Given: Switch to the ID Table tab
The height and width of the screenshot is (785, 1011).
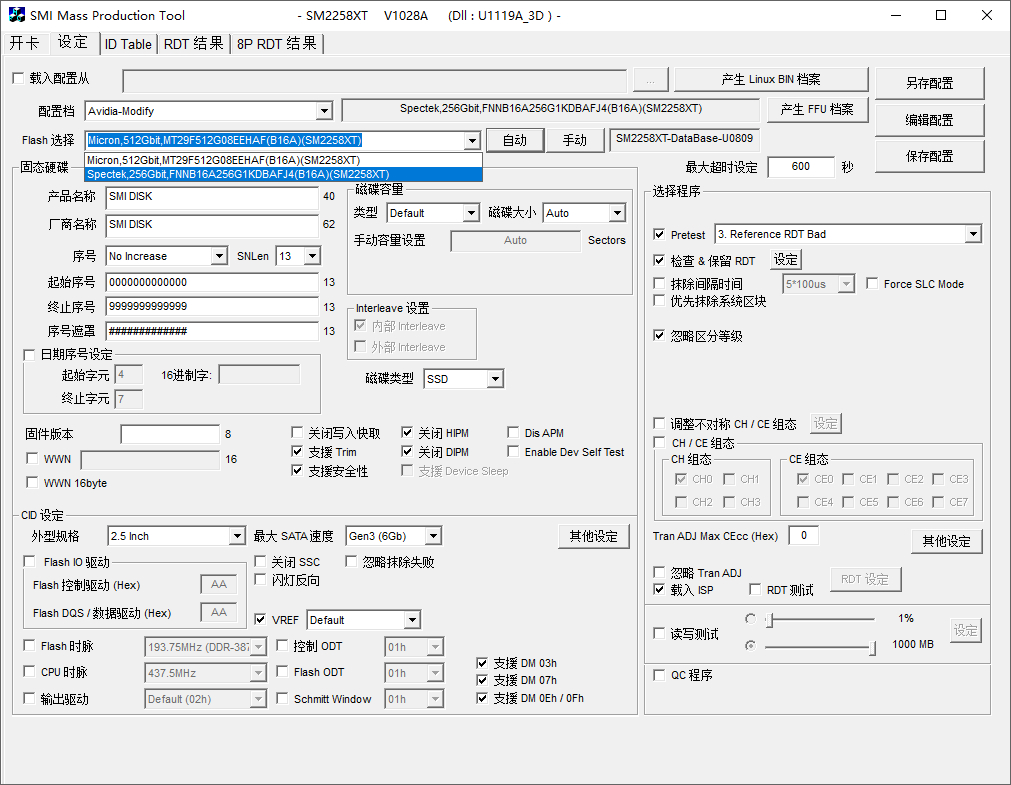Looking at the screenshot, I should tap(128, 44).
